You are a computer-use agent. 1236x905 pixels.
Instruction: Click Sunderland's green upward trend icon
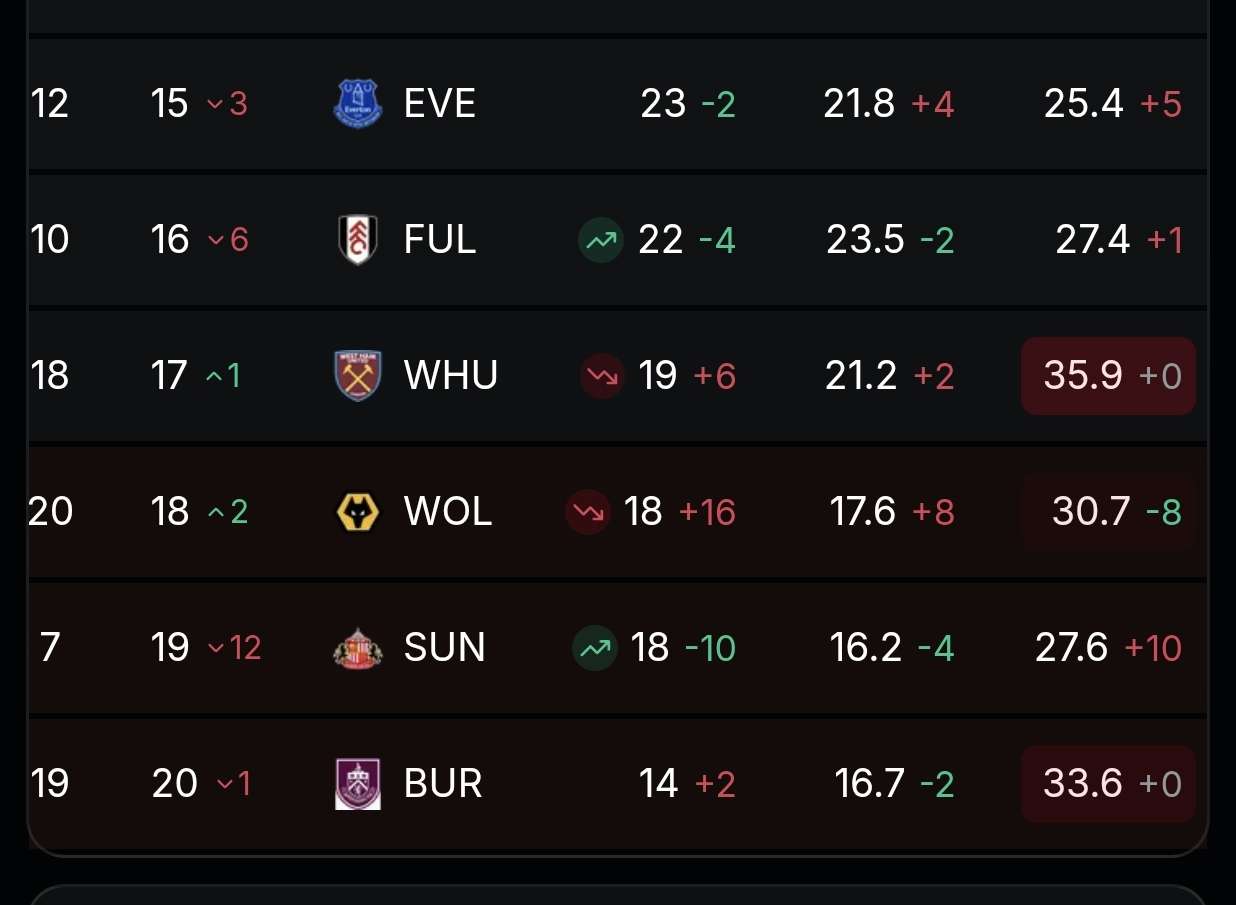594,648
